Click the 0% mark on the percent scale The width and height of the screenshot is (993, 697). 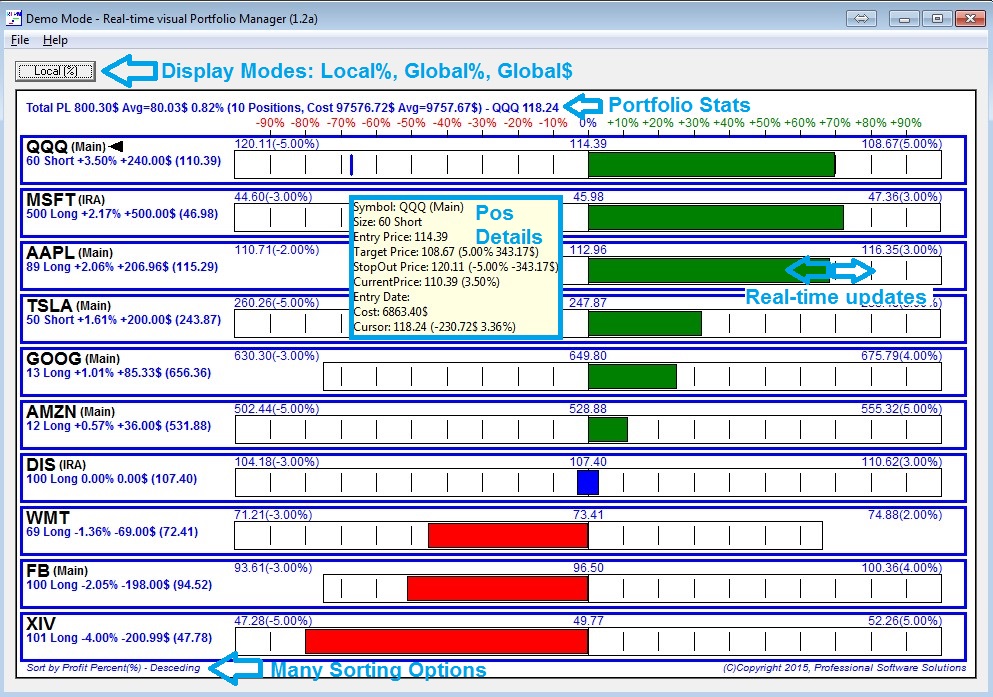(x=588, y=123)
